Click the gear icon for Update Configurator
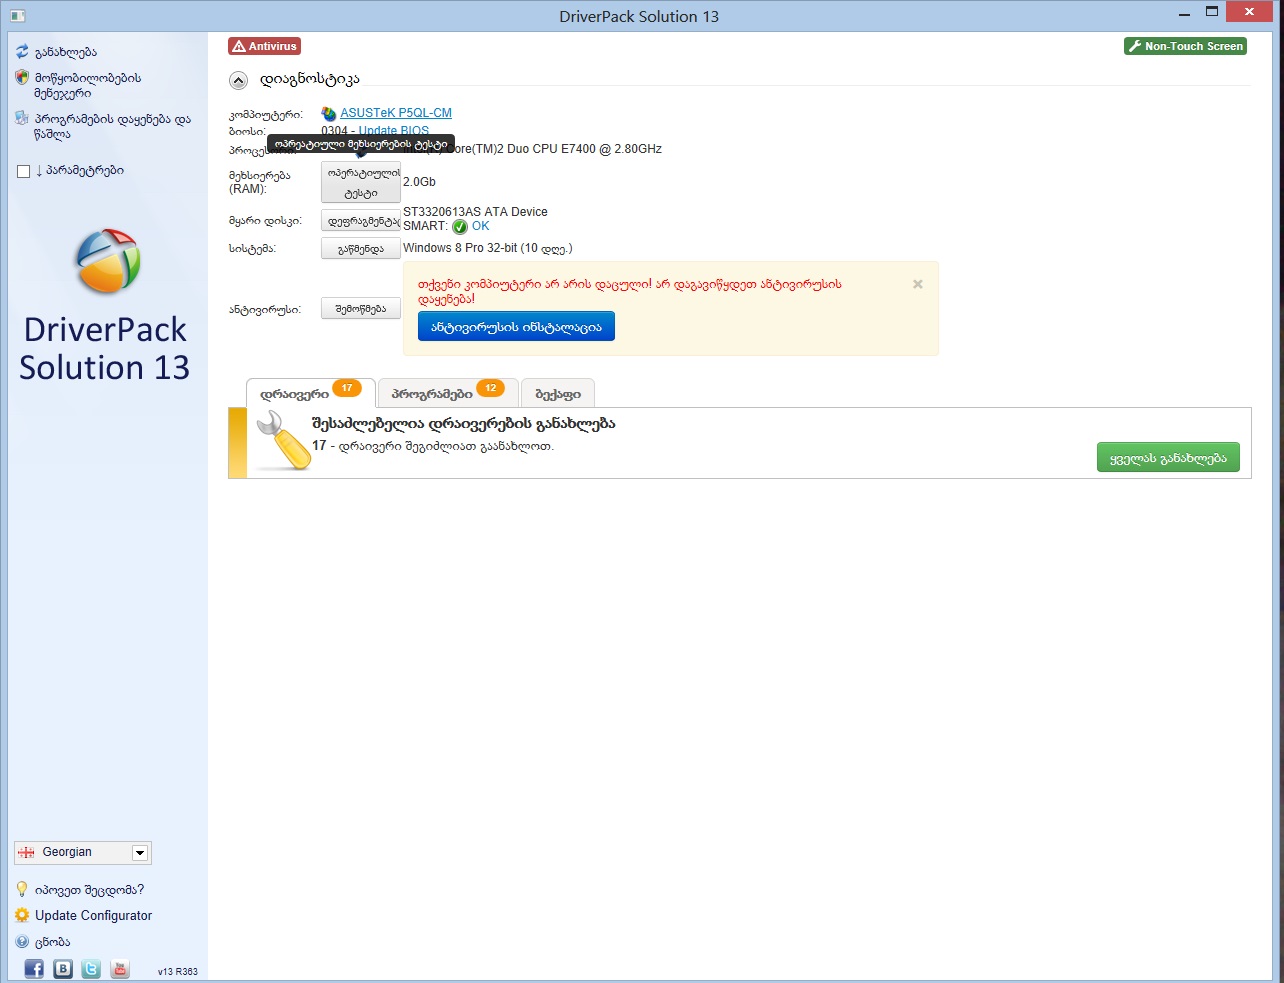The height and width of the screenshot is (983, 1284). tap(22, 915)
